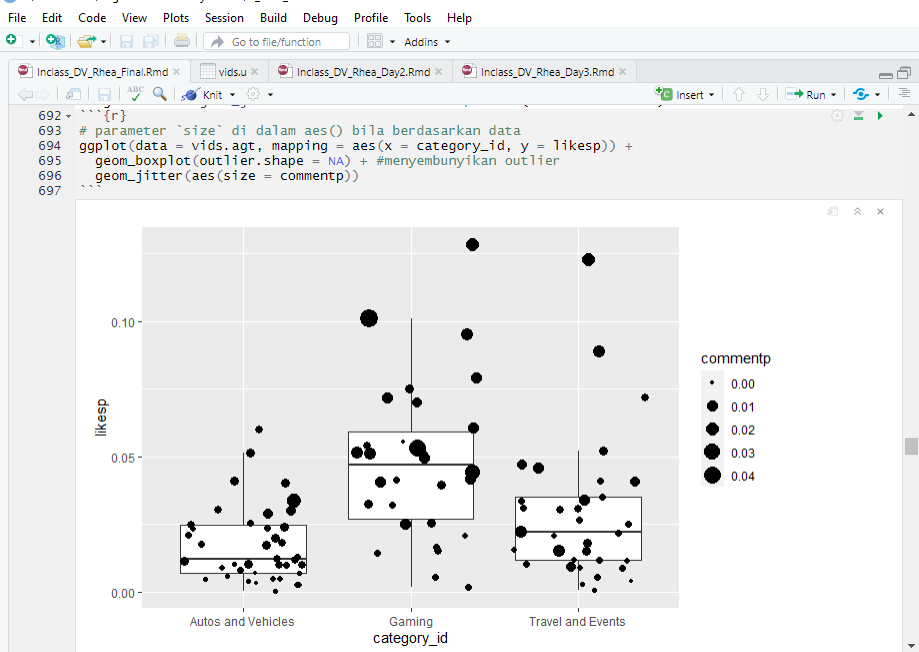Toggle the document outline panel

point(905,93)
